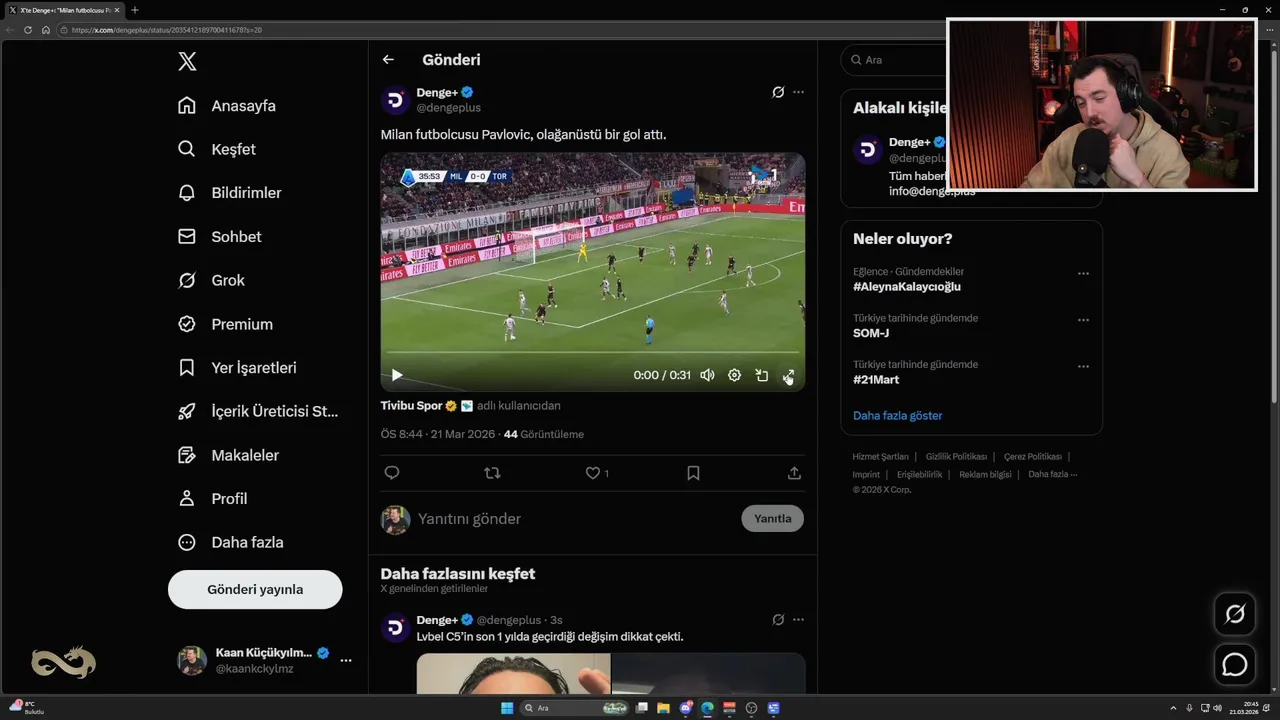Viewport: 1280px width, 720px height.
Task: Open account menu dots next to Kaan Küçükyılmaz
Action: point(346,661)
